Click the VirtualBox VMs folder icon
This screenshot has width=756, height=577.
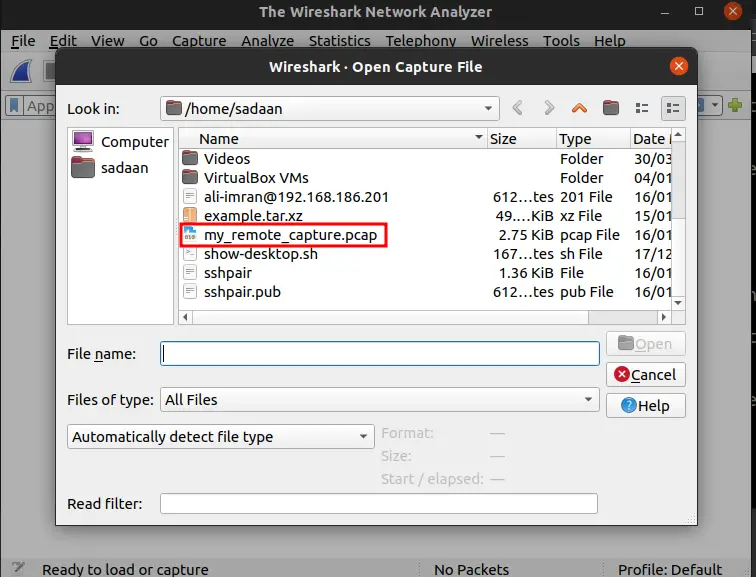point(190,177)
